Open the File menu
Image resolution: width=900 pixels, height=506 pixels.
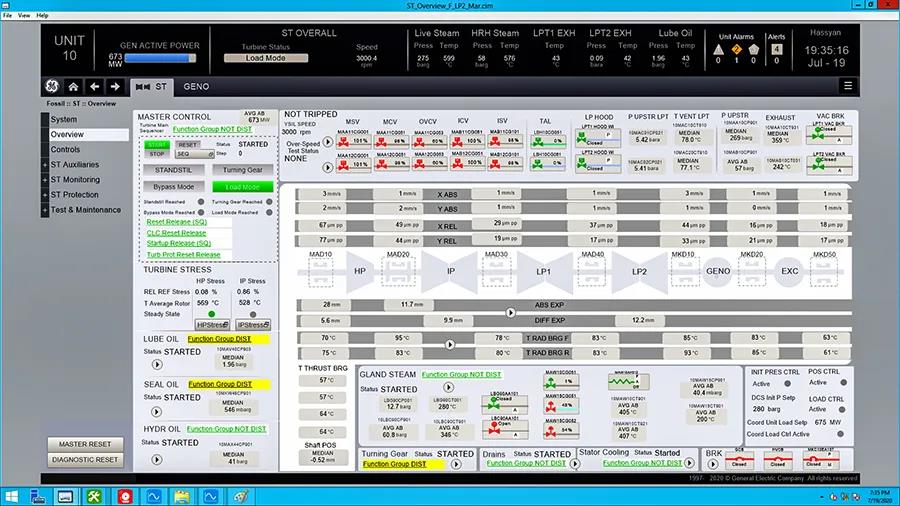click(x=9, y=16)
